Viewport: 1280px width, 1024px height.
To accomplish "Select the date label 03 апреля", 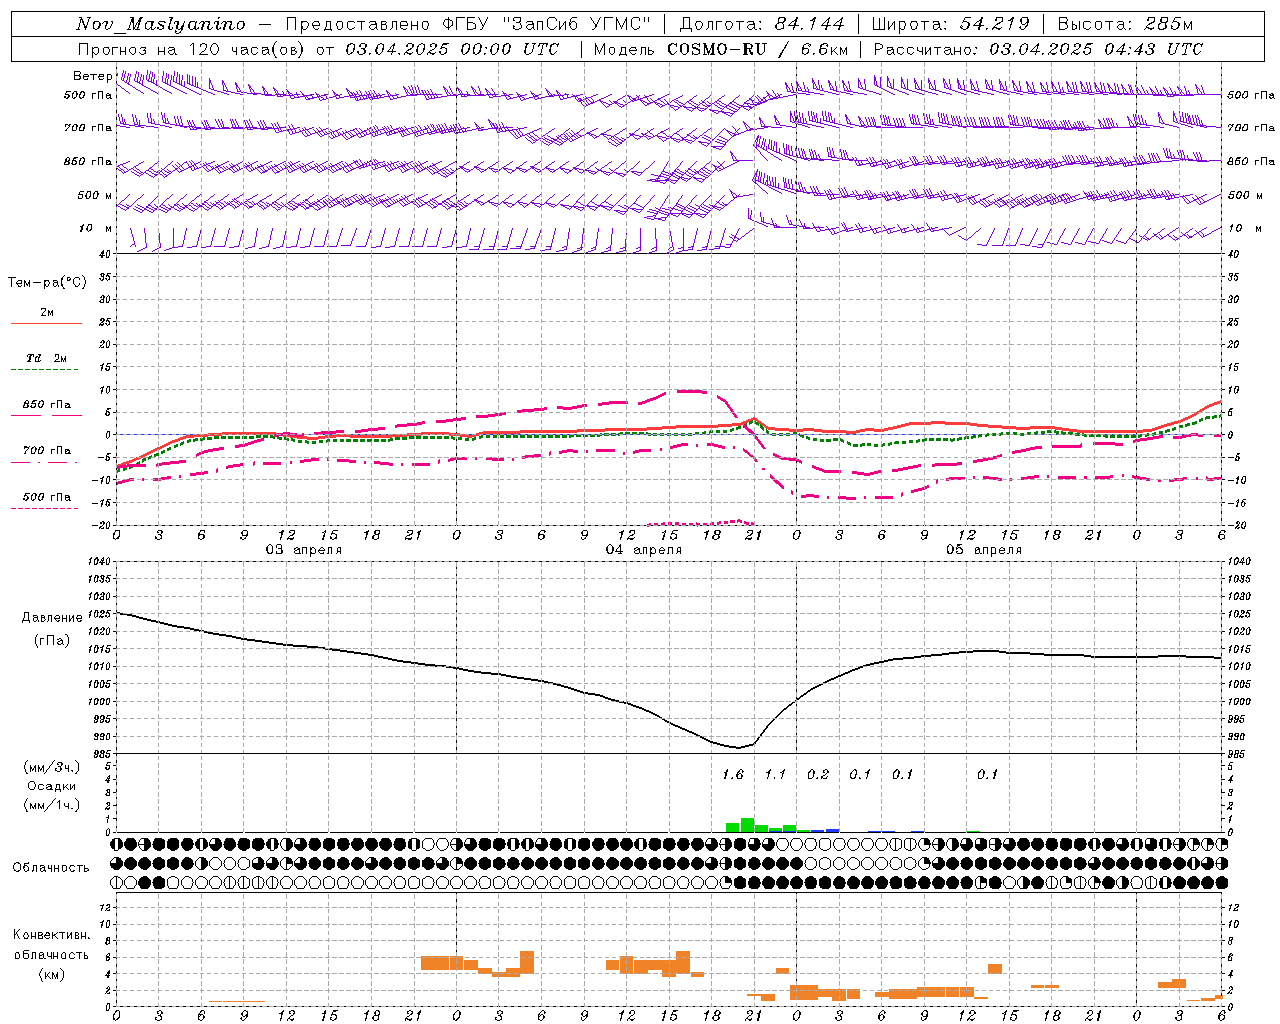I will click(x=303, y=550).
